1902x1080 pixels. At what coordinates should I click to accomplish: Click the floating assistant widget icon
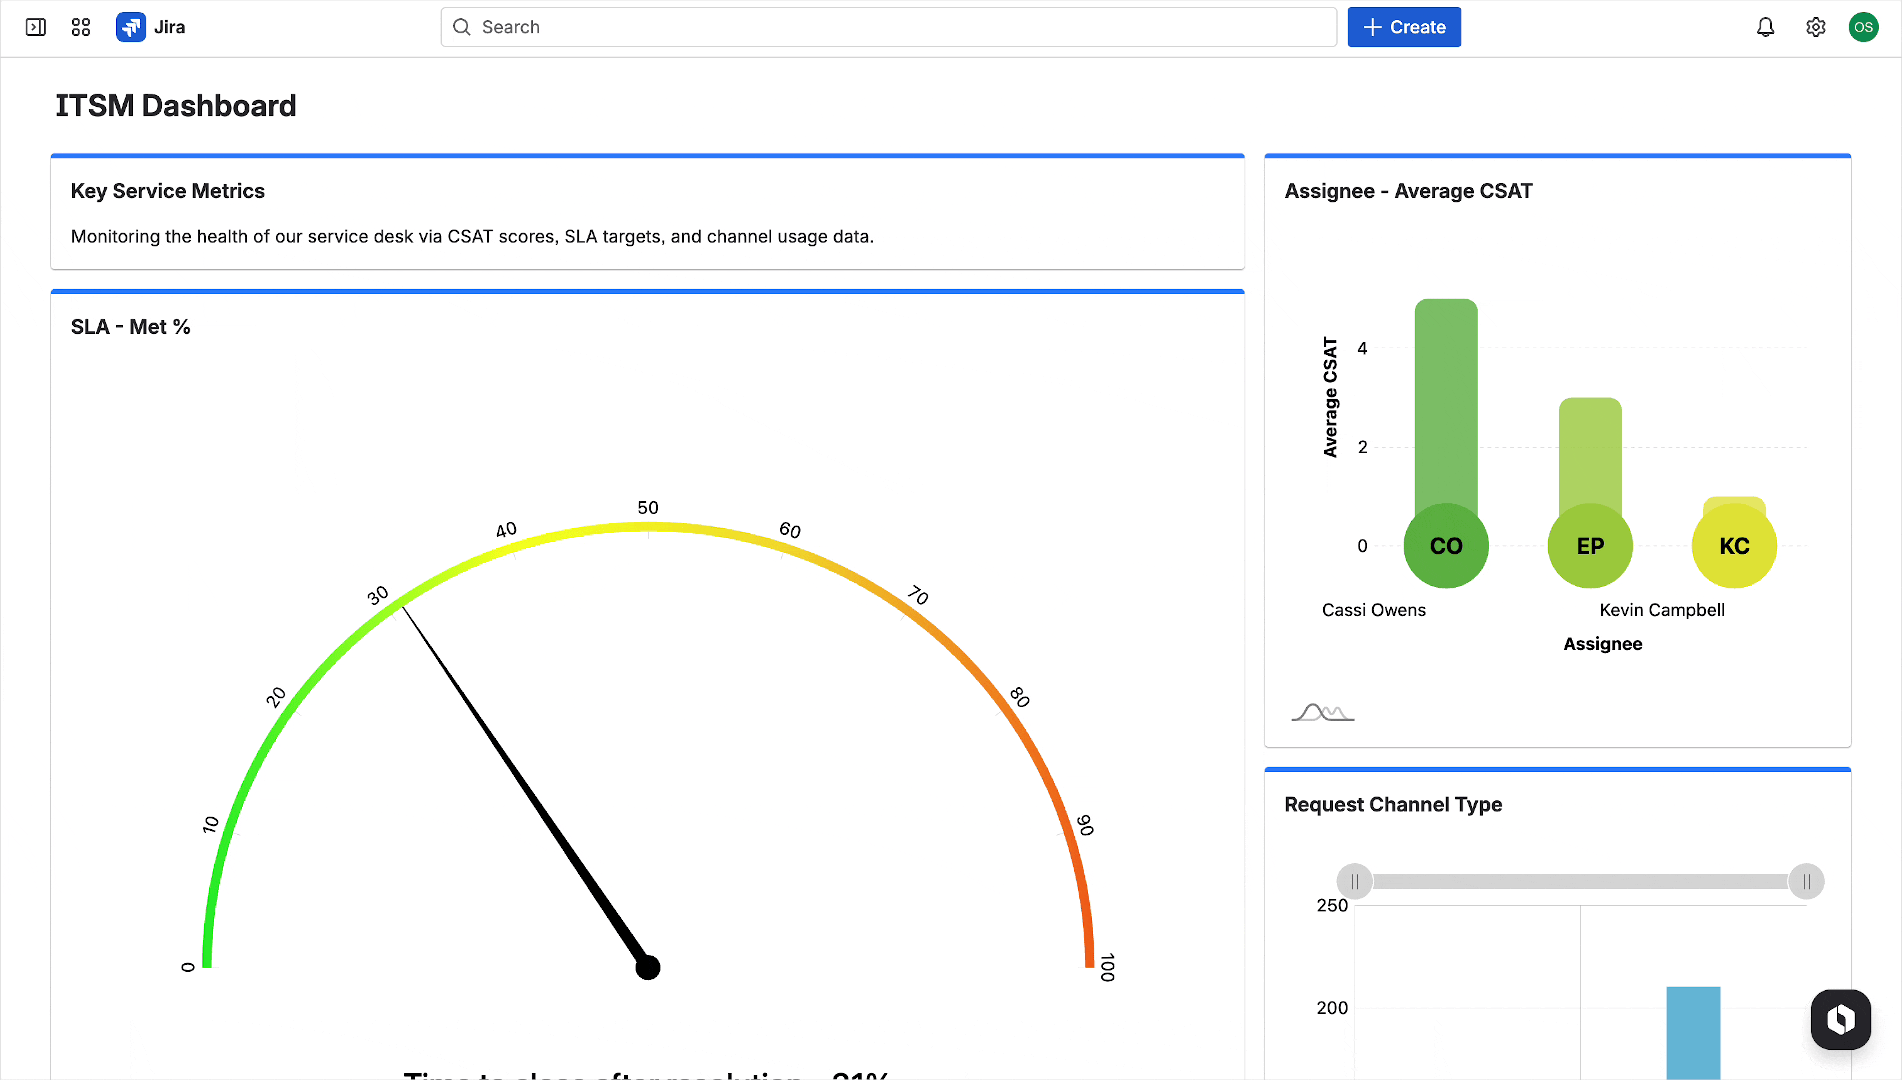pyautogui.click(x=1840, y=1019)
